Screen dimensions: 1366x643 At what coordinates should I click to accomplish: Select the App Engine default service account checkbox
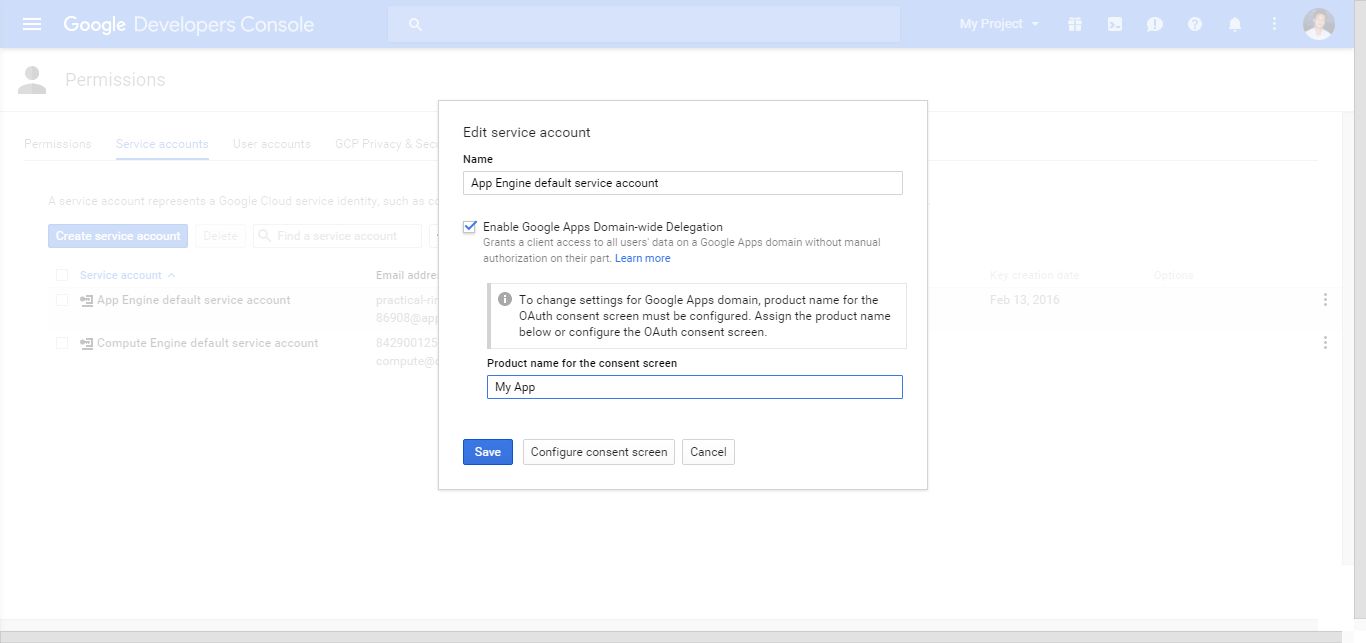coord(62,300)
